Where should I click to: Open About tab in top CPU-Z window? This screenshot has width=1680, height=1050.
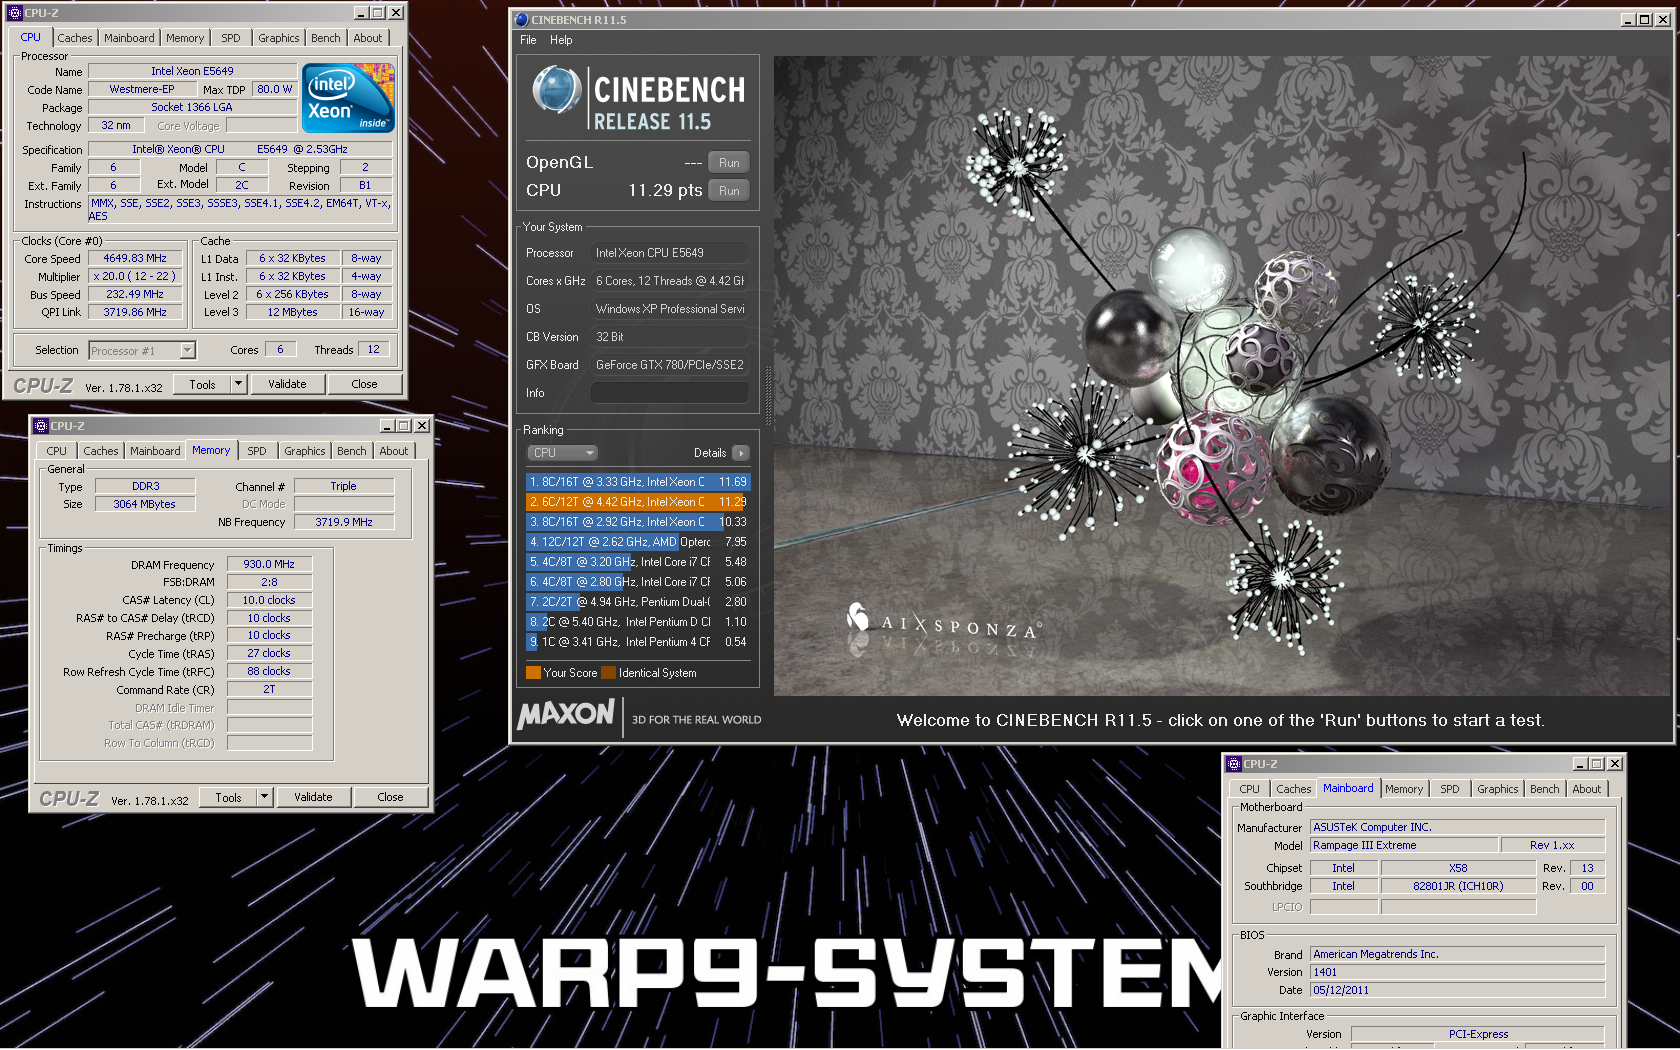368,38
